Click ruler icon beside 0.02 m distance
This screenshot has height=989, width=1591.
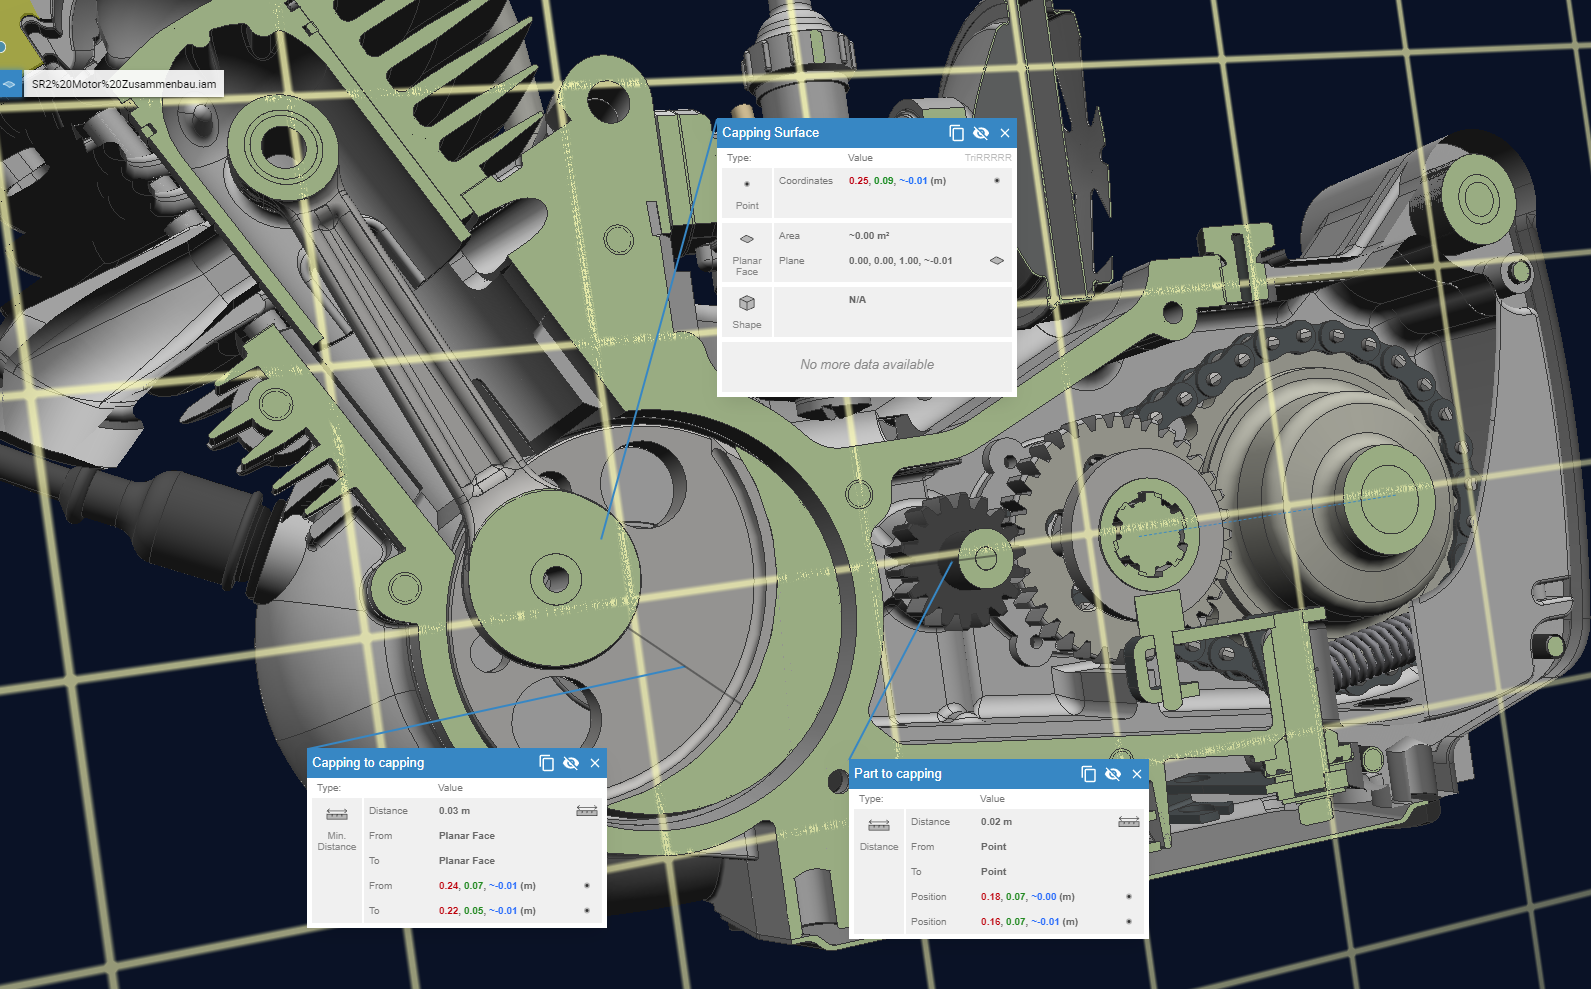point(1128,822)
